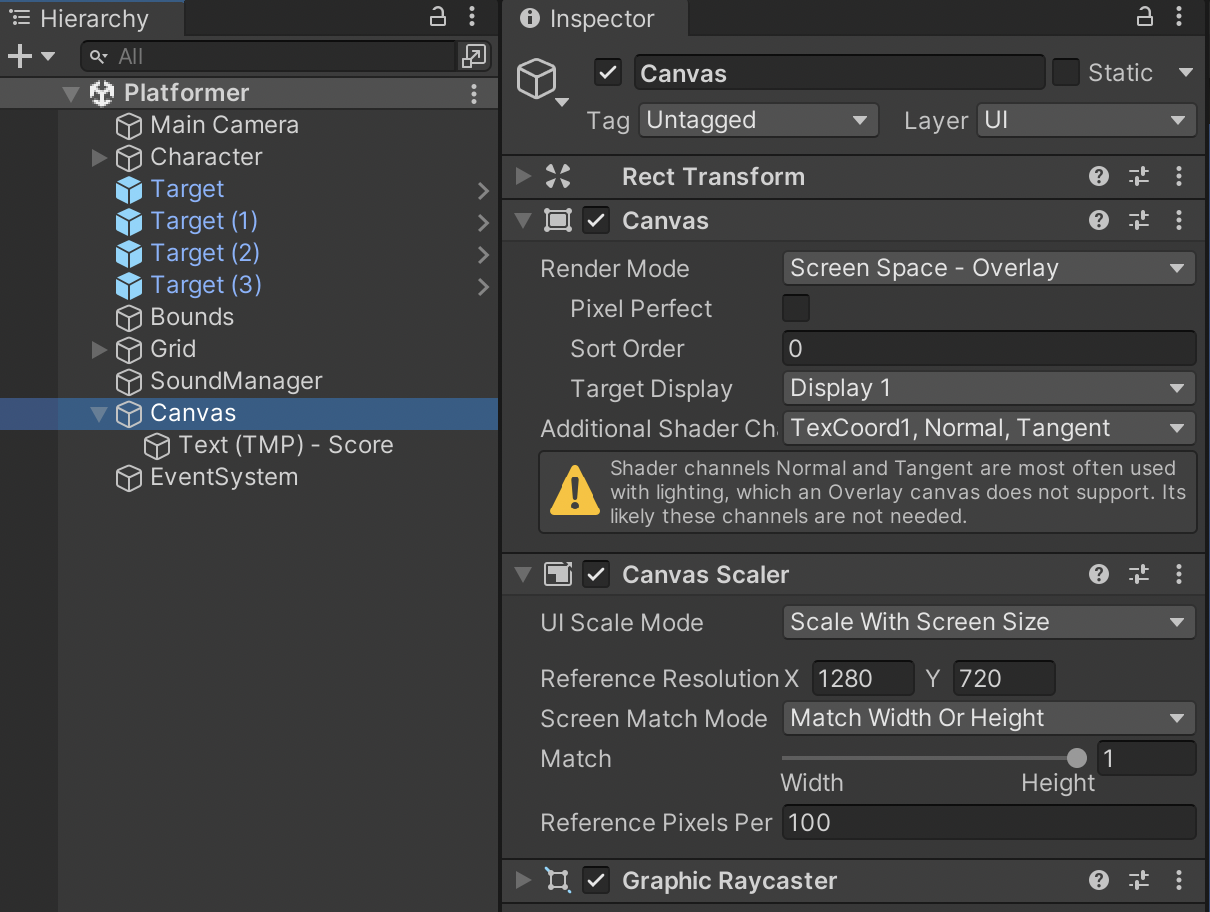Click the plus icon to create object

19,57
